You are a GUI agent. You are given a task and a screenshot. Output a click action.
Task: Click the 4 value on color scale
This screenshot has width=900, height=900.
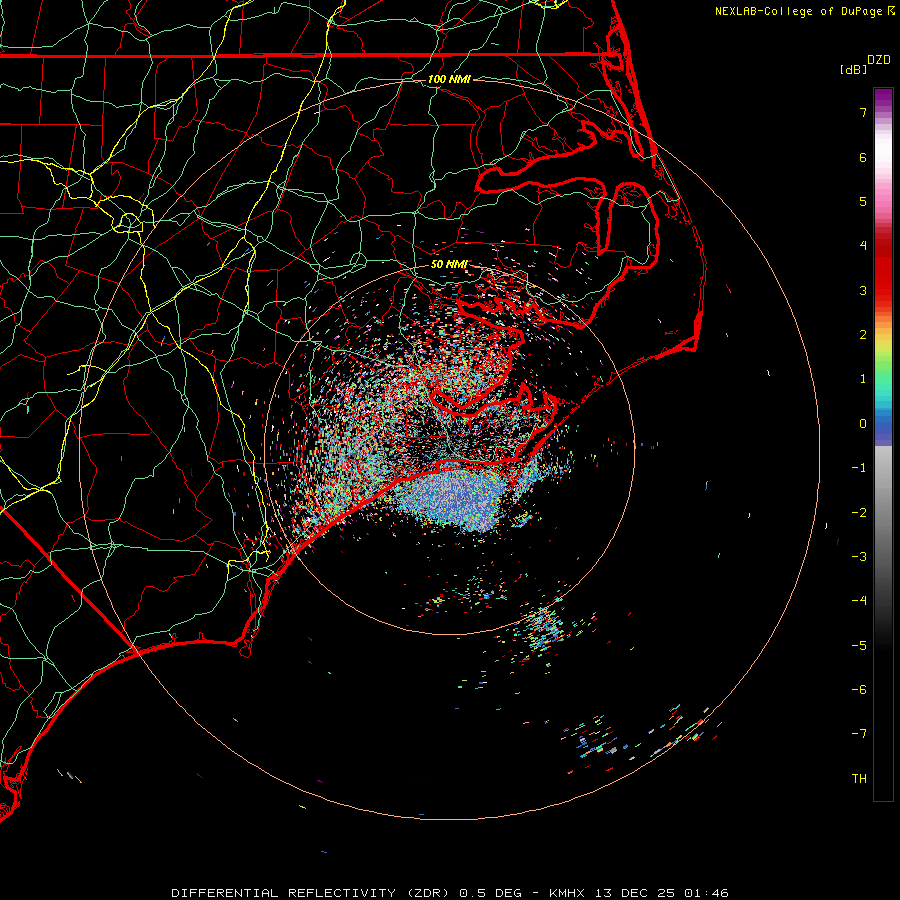coord(863,246)
